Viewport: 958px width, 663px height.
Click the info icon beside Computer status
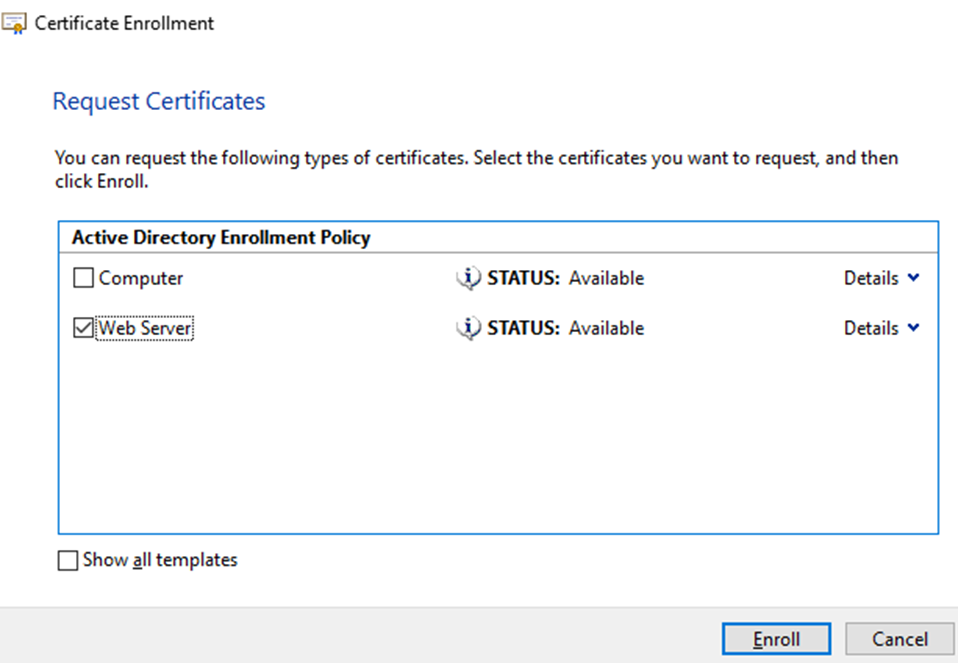(468, 279)
